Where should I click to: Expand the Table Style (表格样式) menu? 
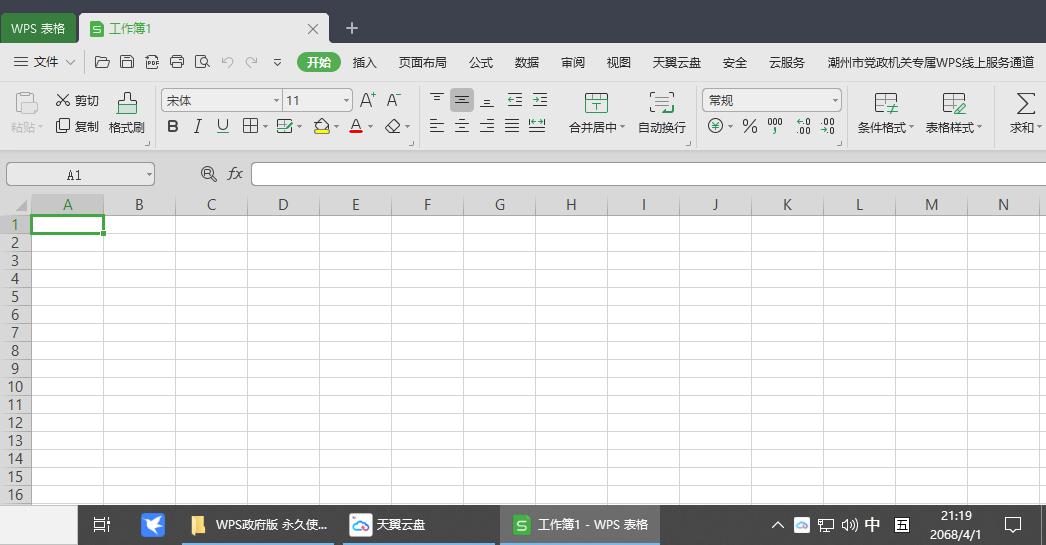(979, 127)
